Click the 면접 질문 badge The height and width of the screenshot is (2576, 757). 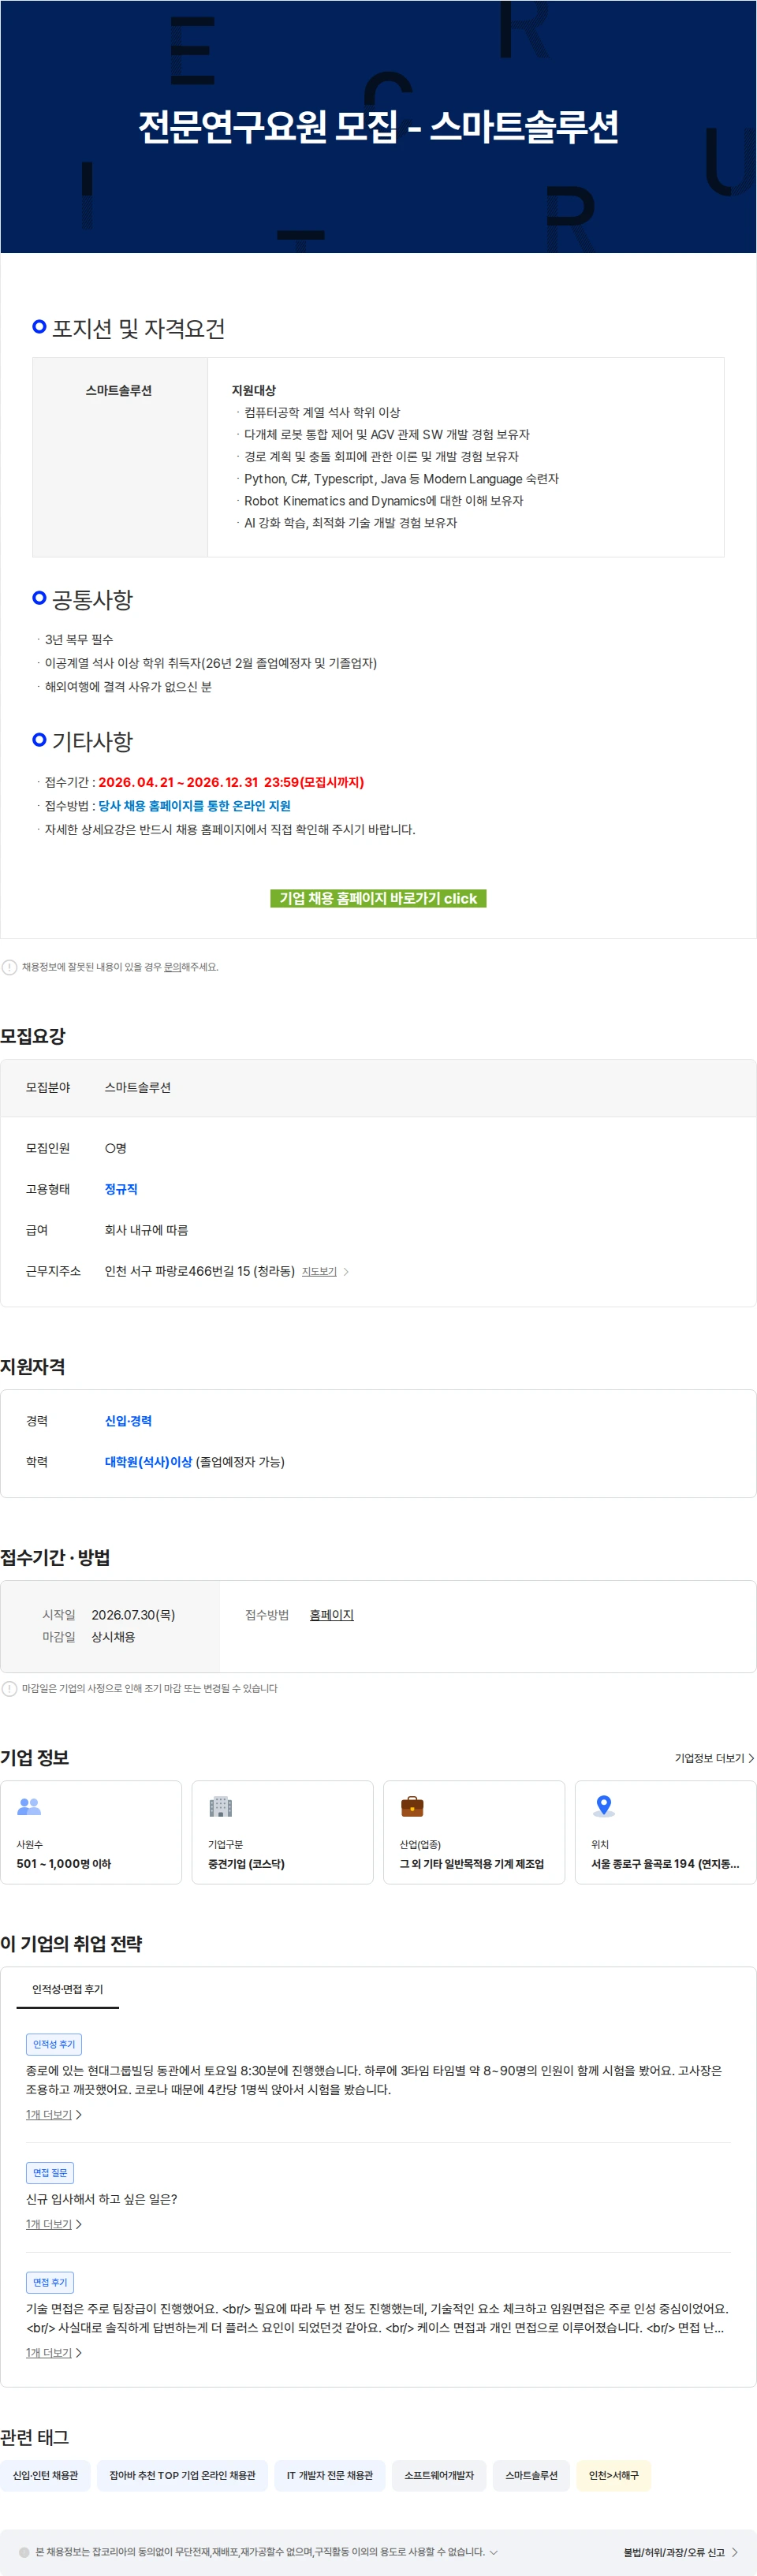point(50,2173)
